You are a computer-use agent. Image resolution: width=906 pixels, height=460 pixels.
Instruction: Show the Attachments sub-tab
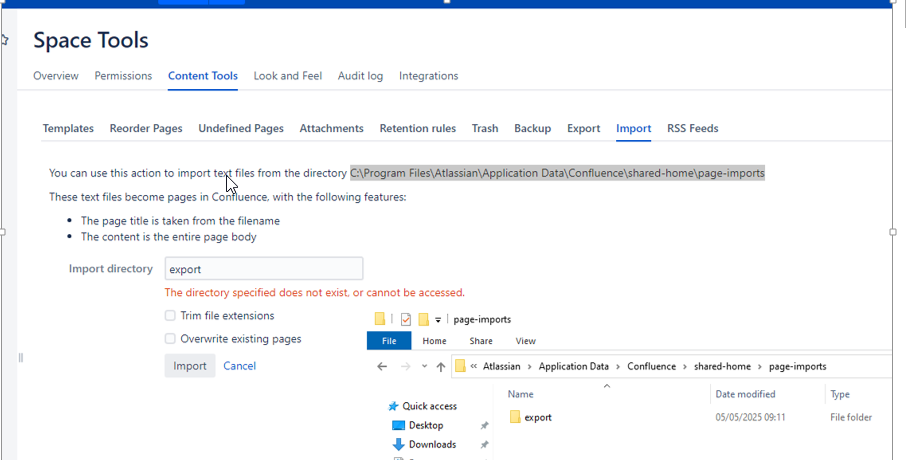tap(332, 128)
